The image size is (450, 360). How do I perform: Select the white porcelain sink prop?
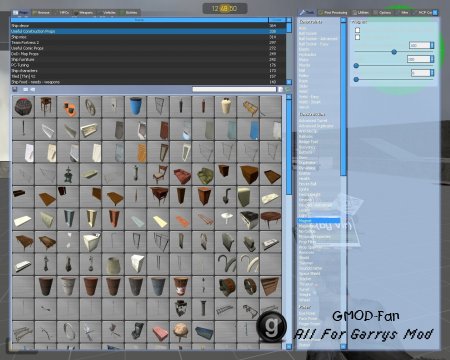226,219
